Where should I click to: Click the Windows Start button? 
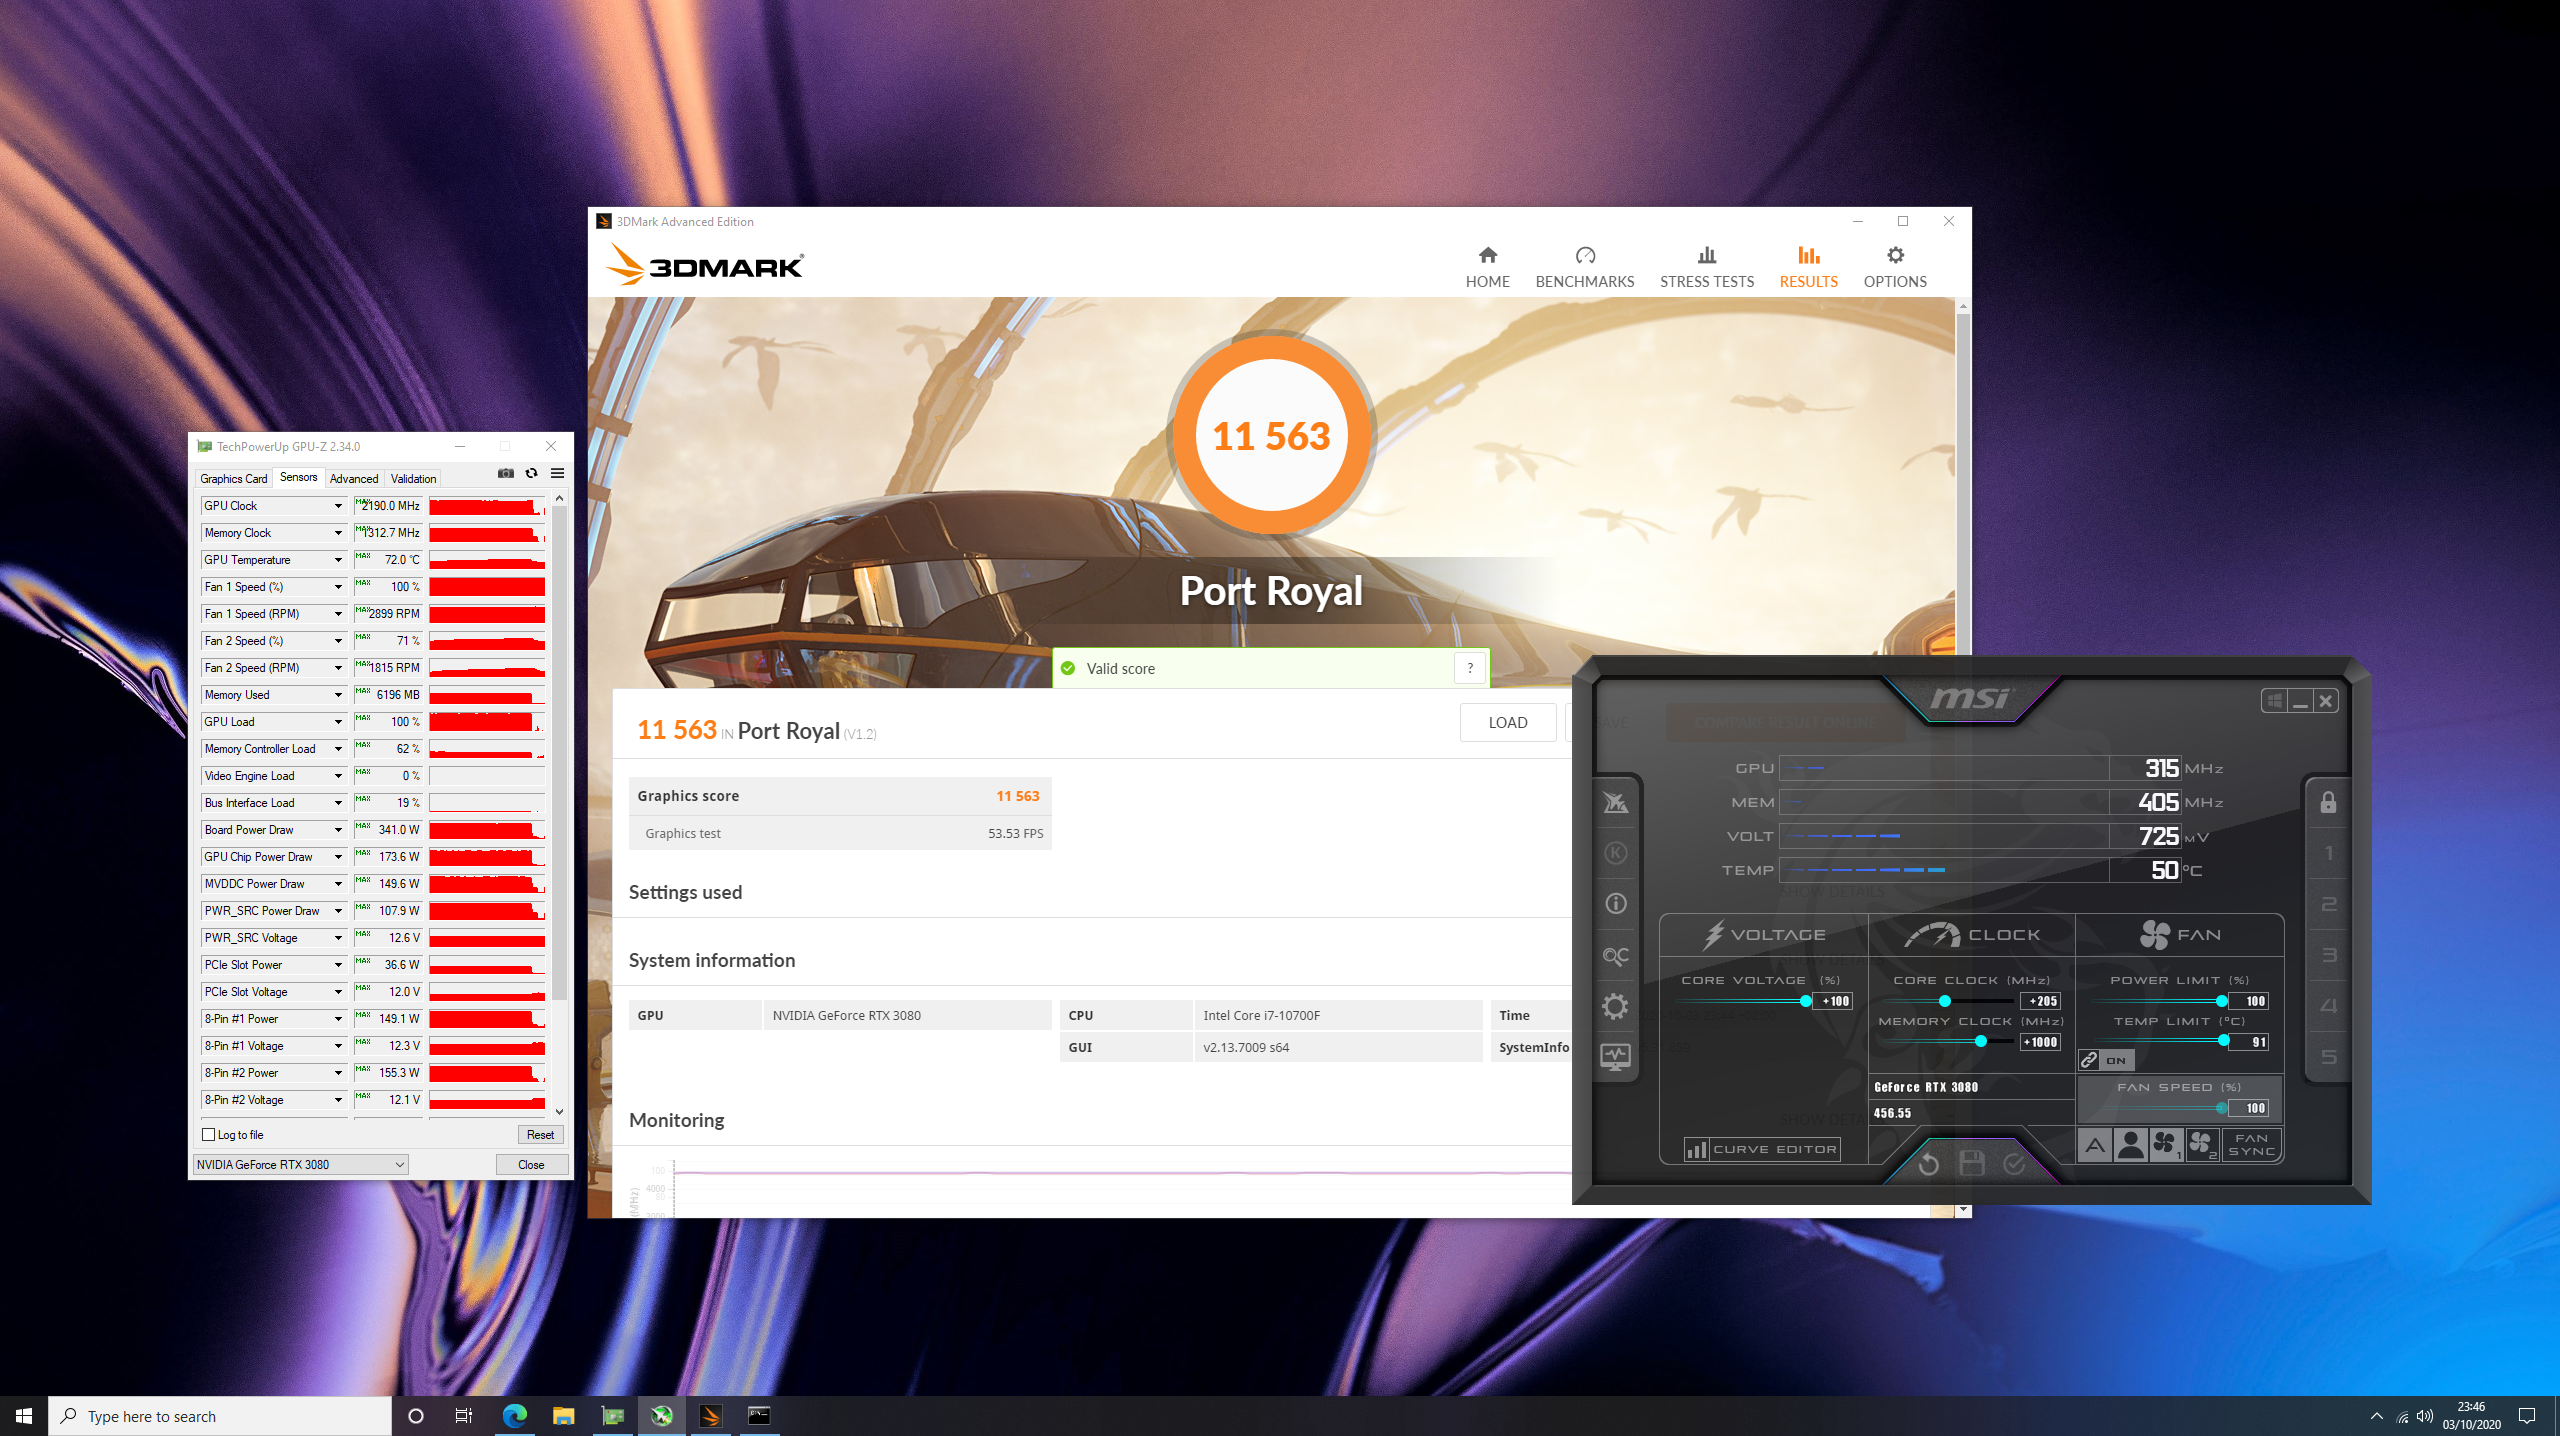(24, 1416)
